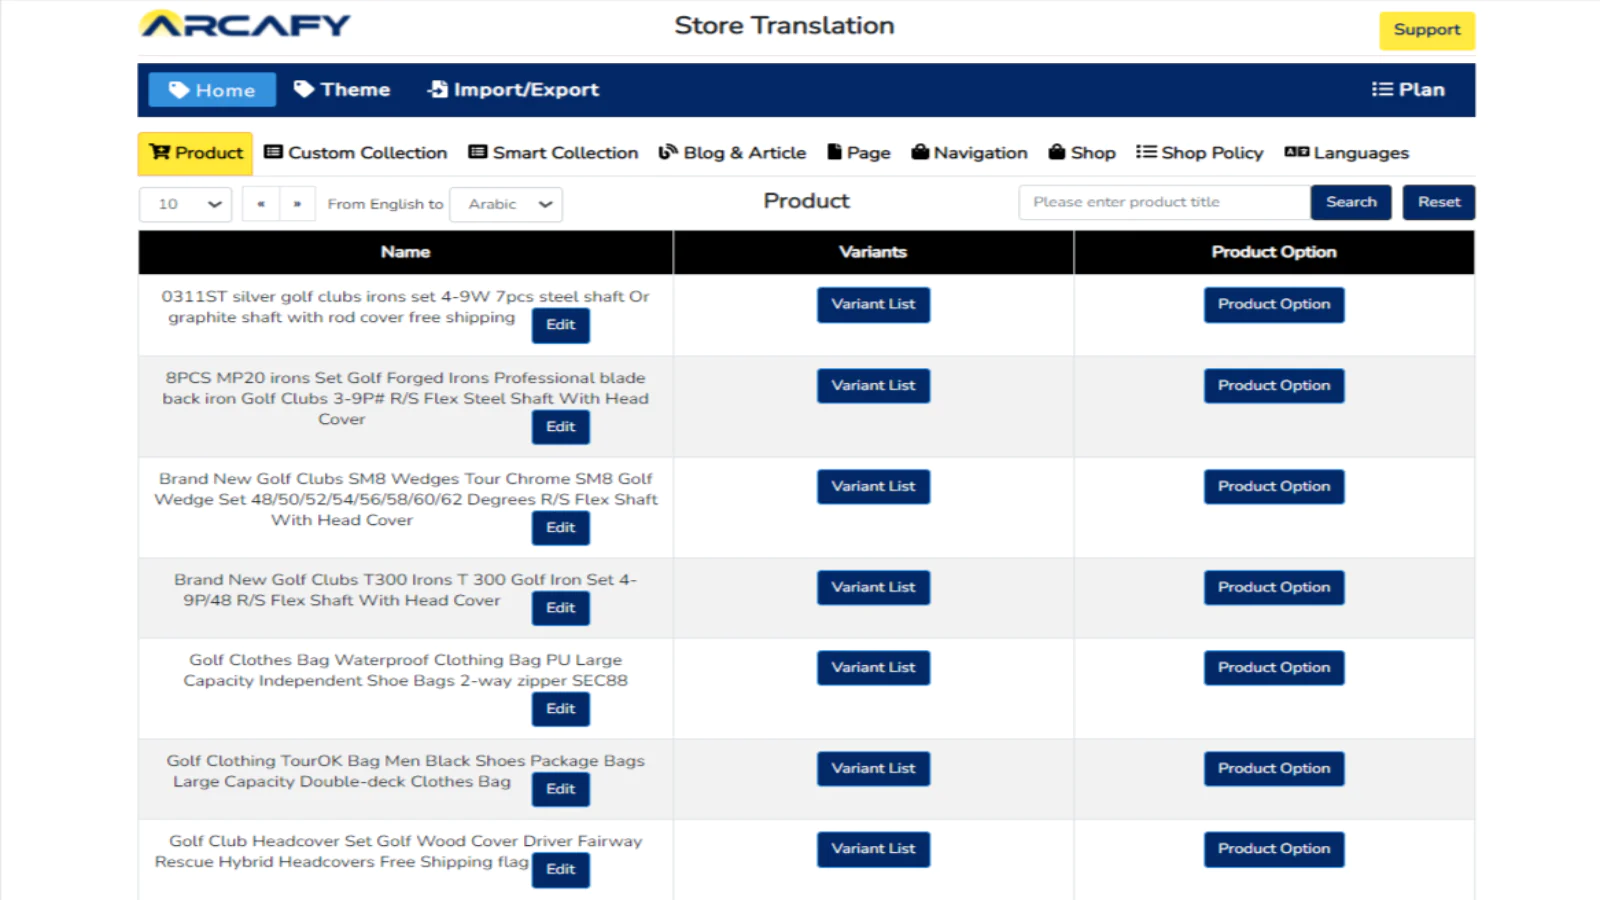1600x900 pixels.
Task: Edit the 0311ST silver golf clubs product
Action: pyautogui.click(x=561, y=325)
